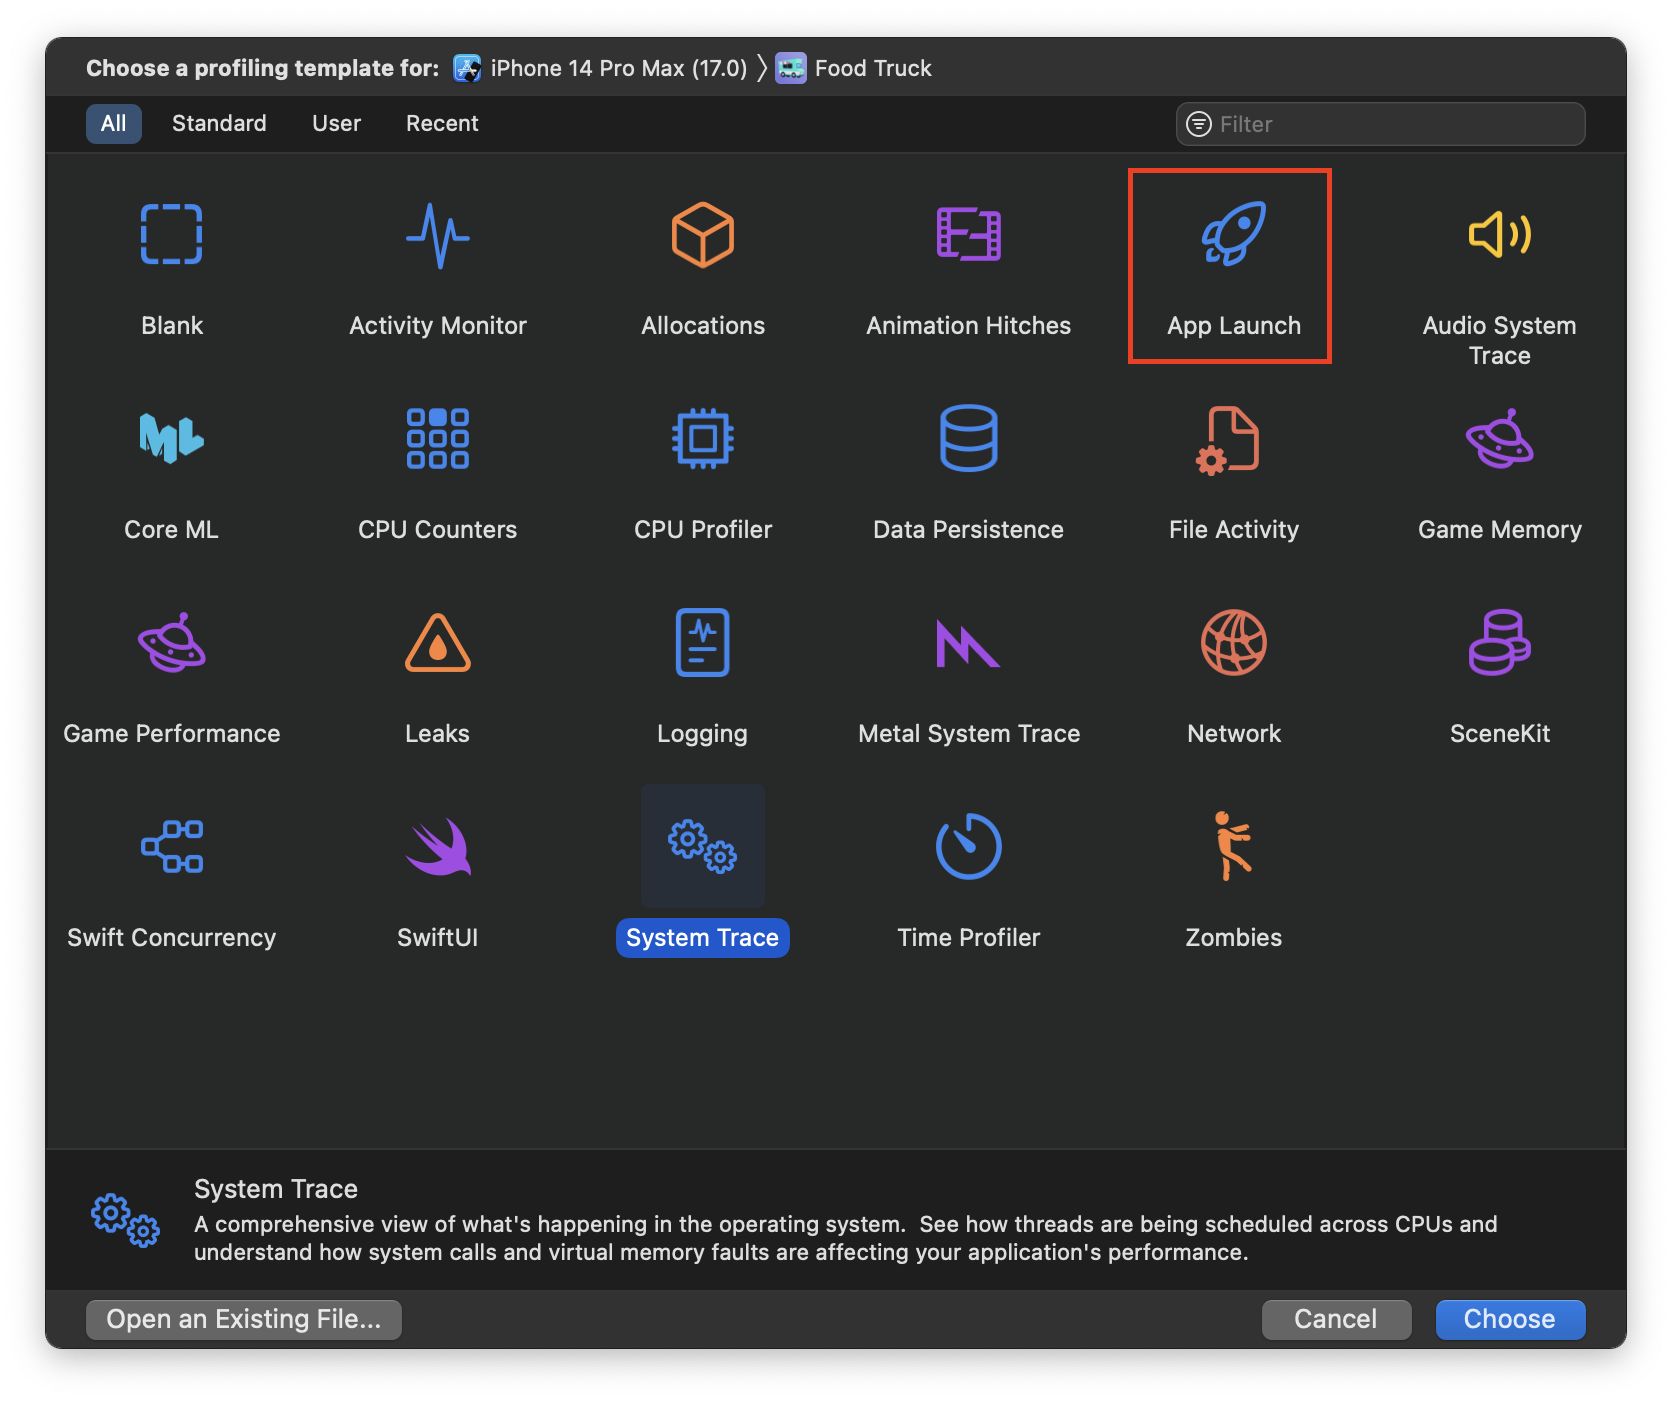Click the "Zombies" label
The image size is (1672, 1402).
(x=1233, y=938)
